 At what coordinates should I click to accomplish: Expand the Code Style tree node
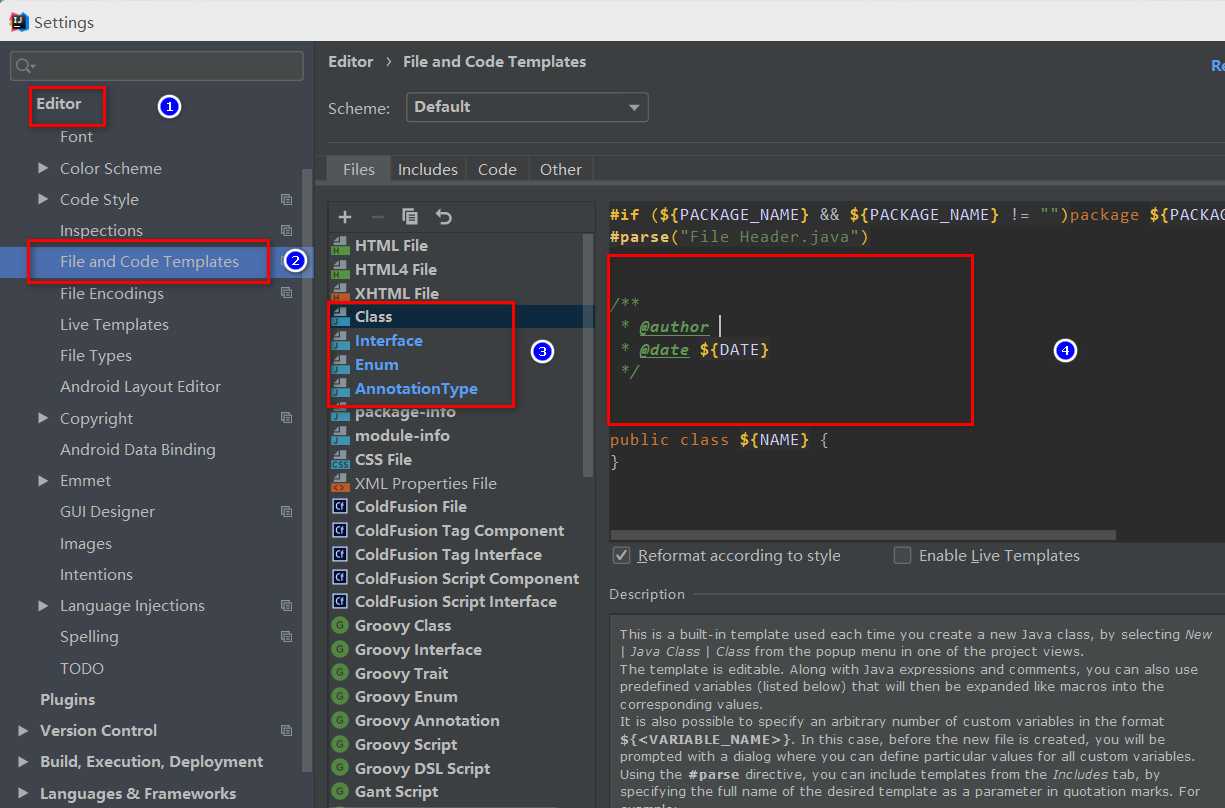tap(43, 199)
